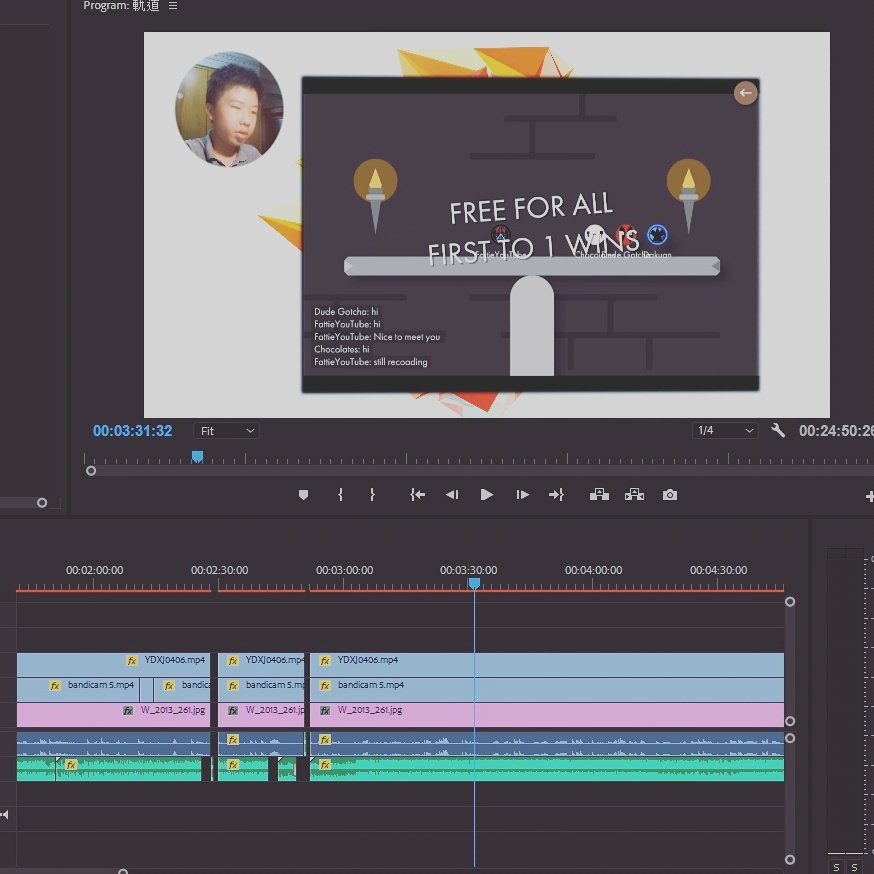Screen dimensions: 874x874
Task: Select the YDXJ0406.mp4 clip ending before 00:02:30:00
Action: (x=113, y=665)
